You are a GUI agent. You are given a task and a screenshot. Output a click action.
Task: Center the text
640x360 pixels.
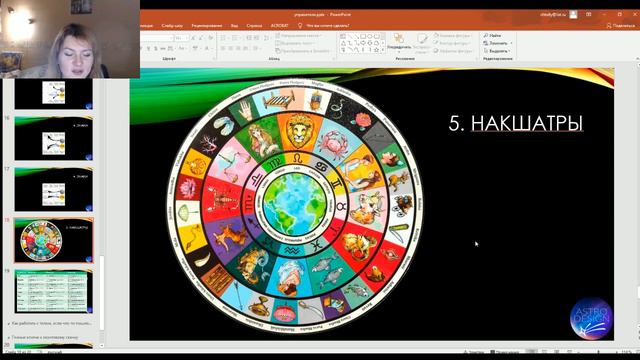coord(231,49)
